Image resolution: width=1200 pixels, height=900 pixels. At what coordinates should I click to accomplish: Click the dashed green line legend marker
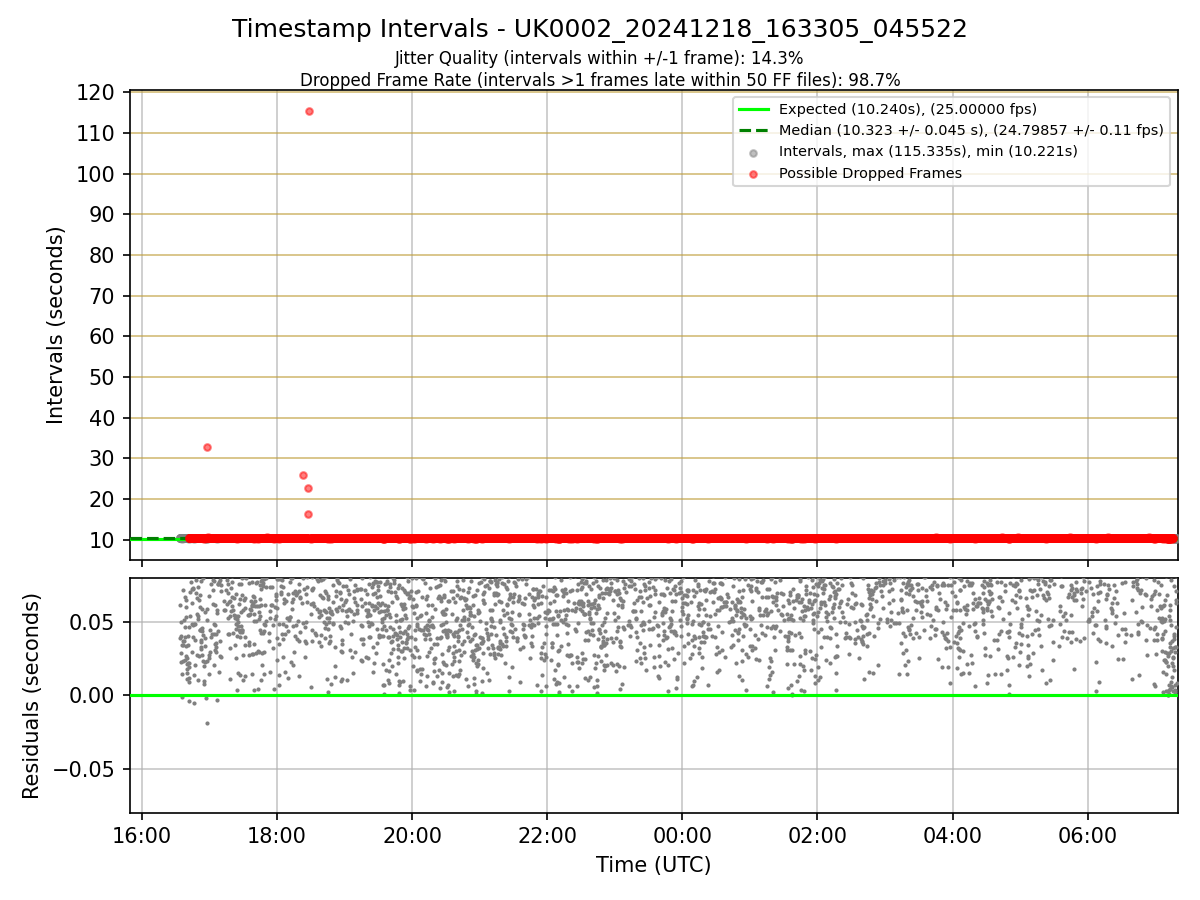tap(754, 130)
